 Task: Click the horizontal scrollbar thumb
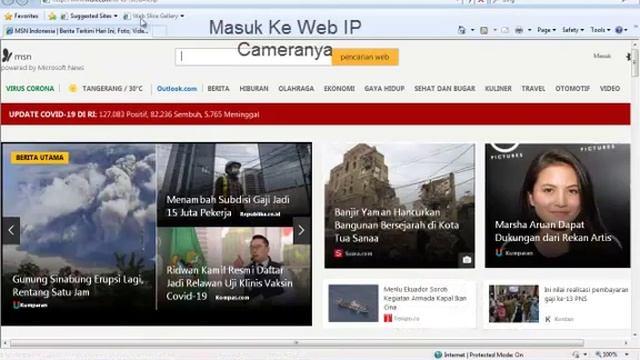pos(297,343)
